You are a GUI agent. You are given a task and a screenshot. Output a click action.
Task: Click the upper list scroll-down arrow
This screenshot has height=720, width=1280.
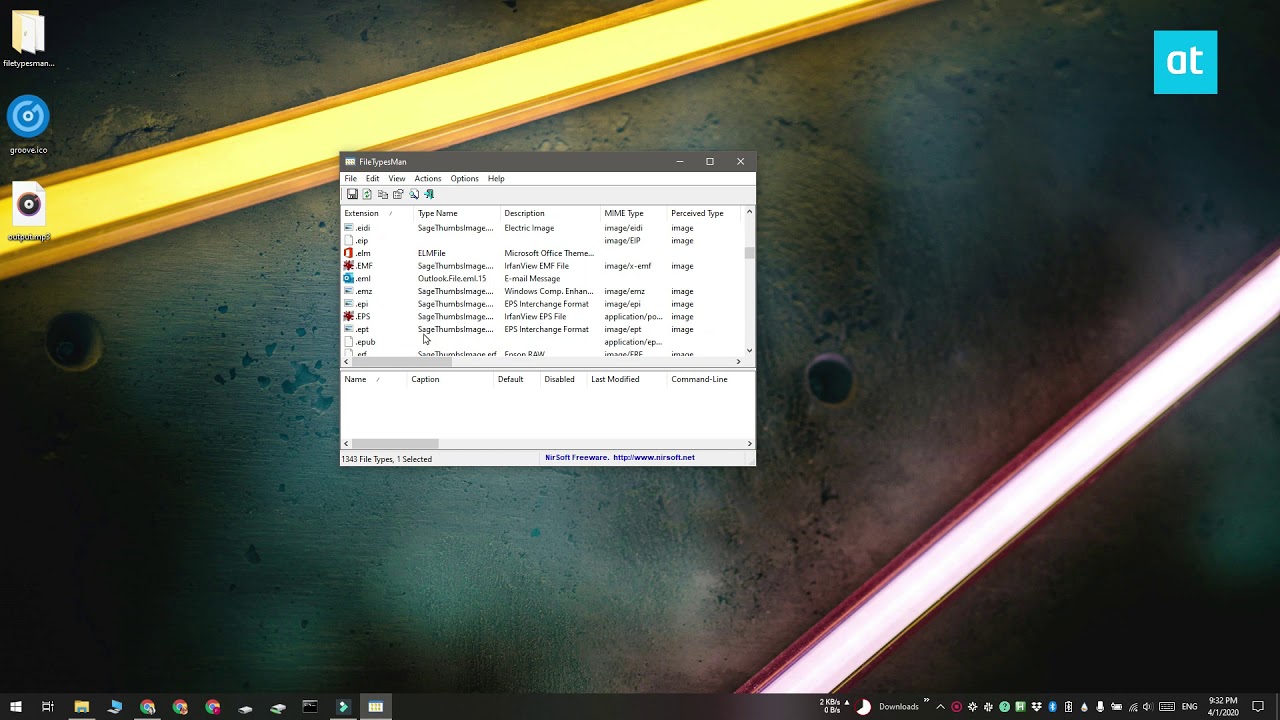(749, 350)
